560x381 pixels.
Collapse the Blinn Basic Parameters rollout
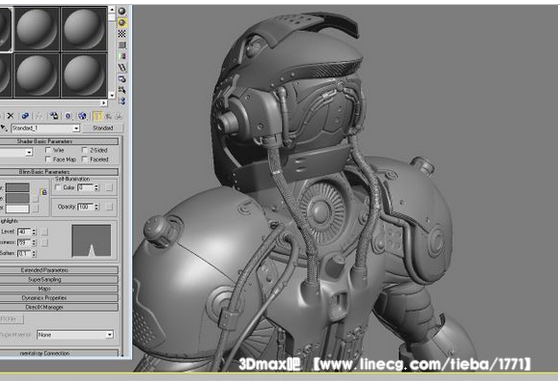[x=59, y=172]
